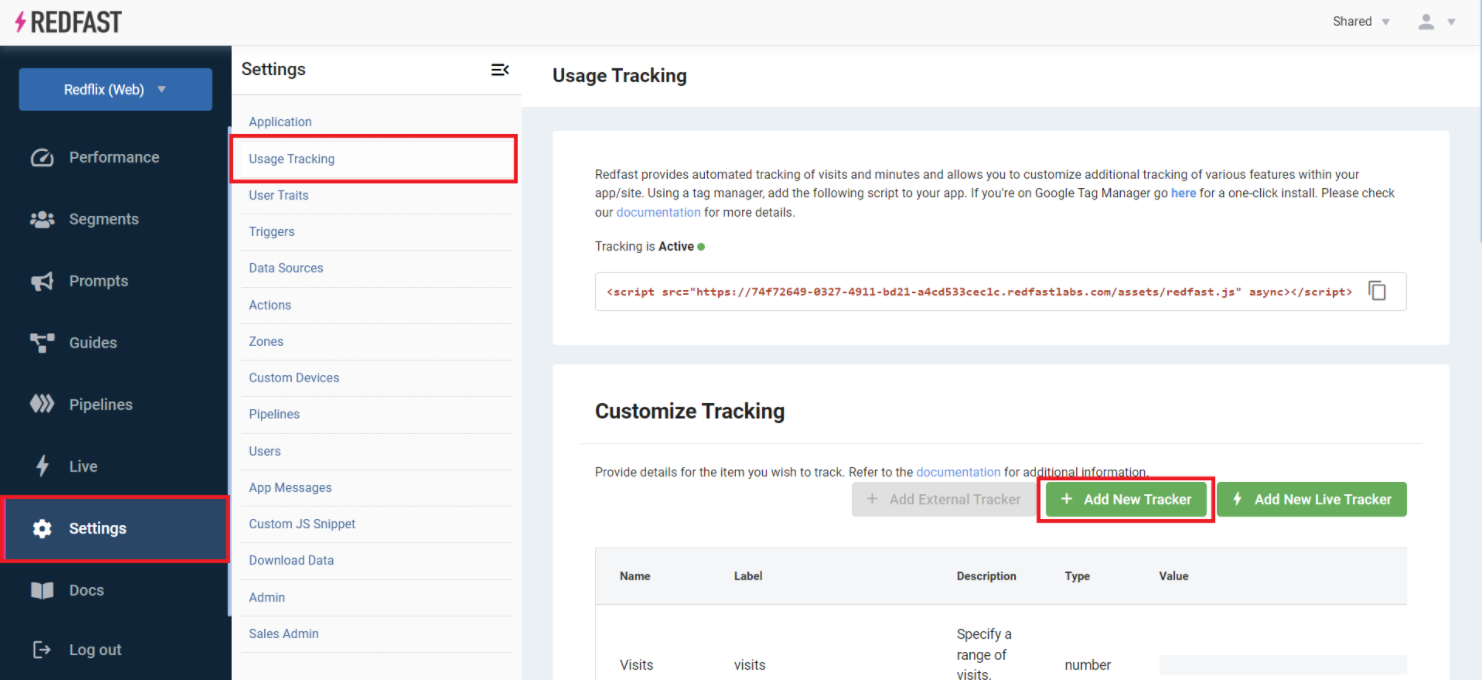Open Users settings
The height and width of the screenshot is (680, 1482).
pyautogui.click(x=265, y=451)
